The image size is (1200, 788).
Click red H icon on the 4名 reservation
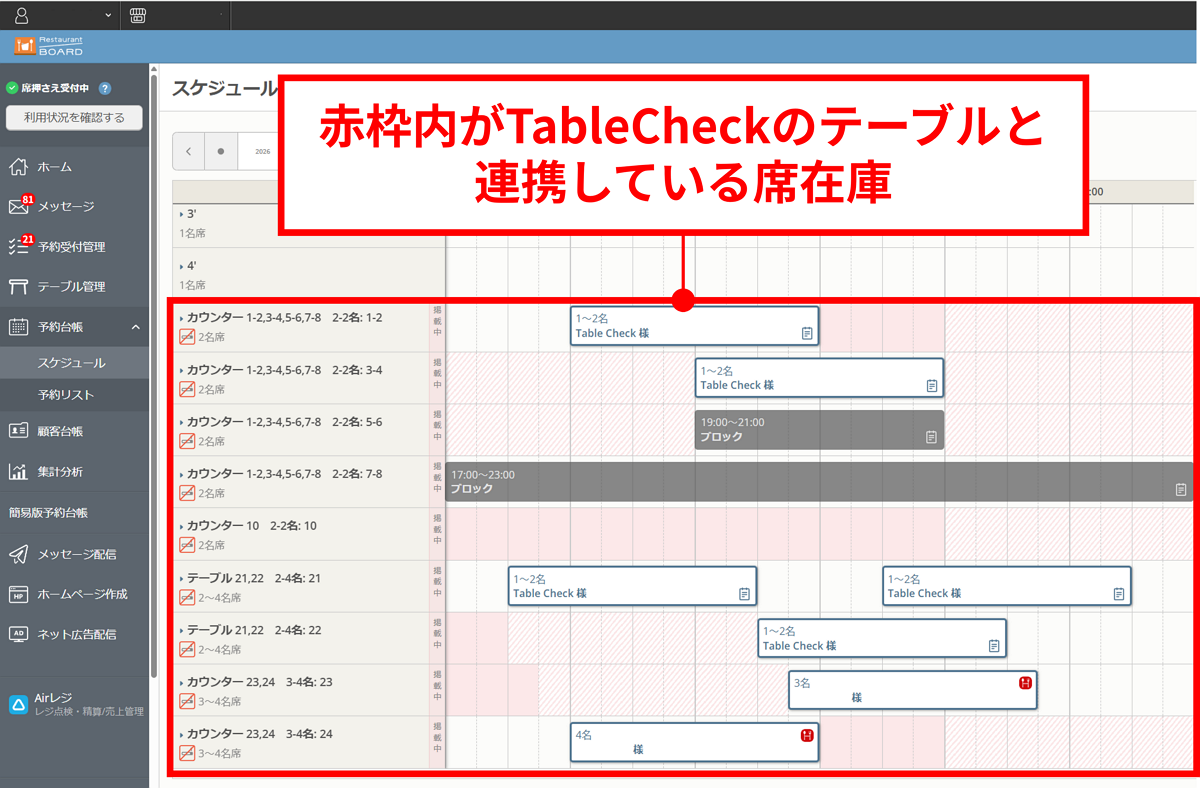tap(807, 735)
